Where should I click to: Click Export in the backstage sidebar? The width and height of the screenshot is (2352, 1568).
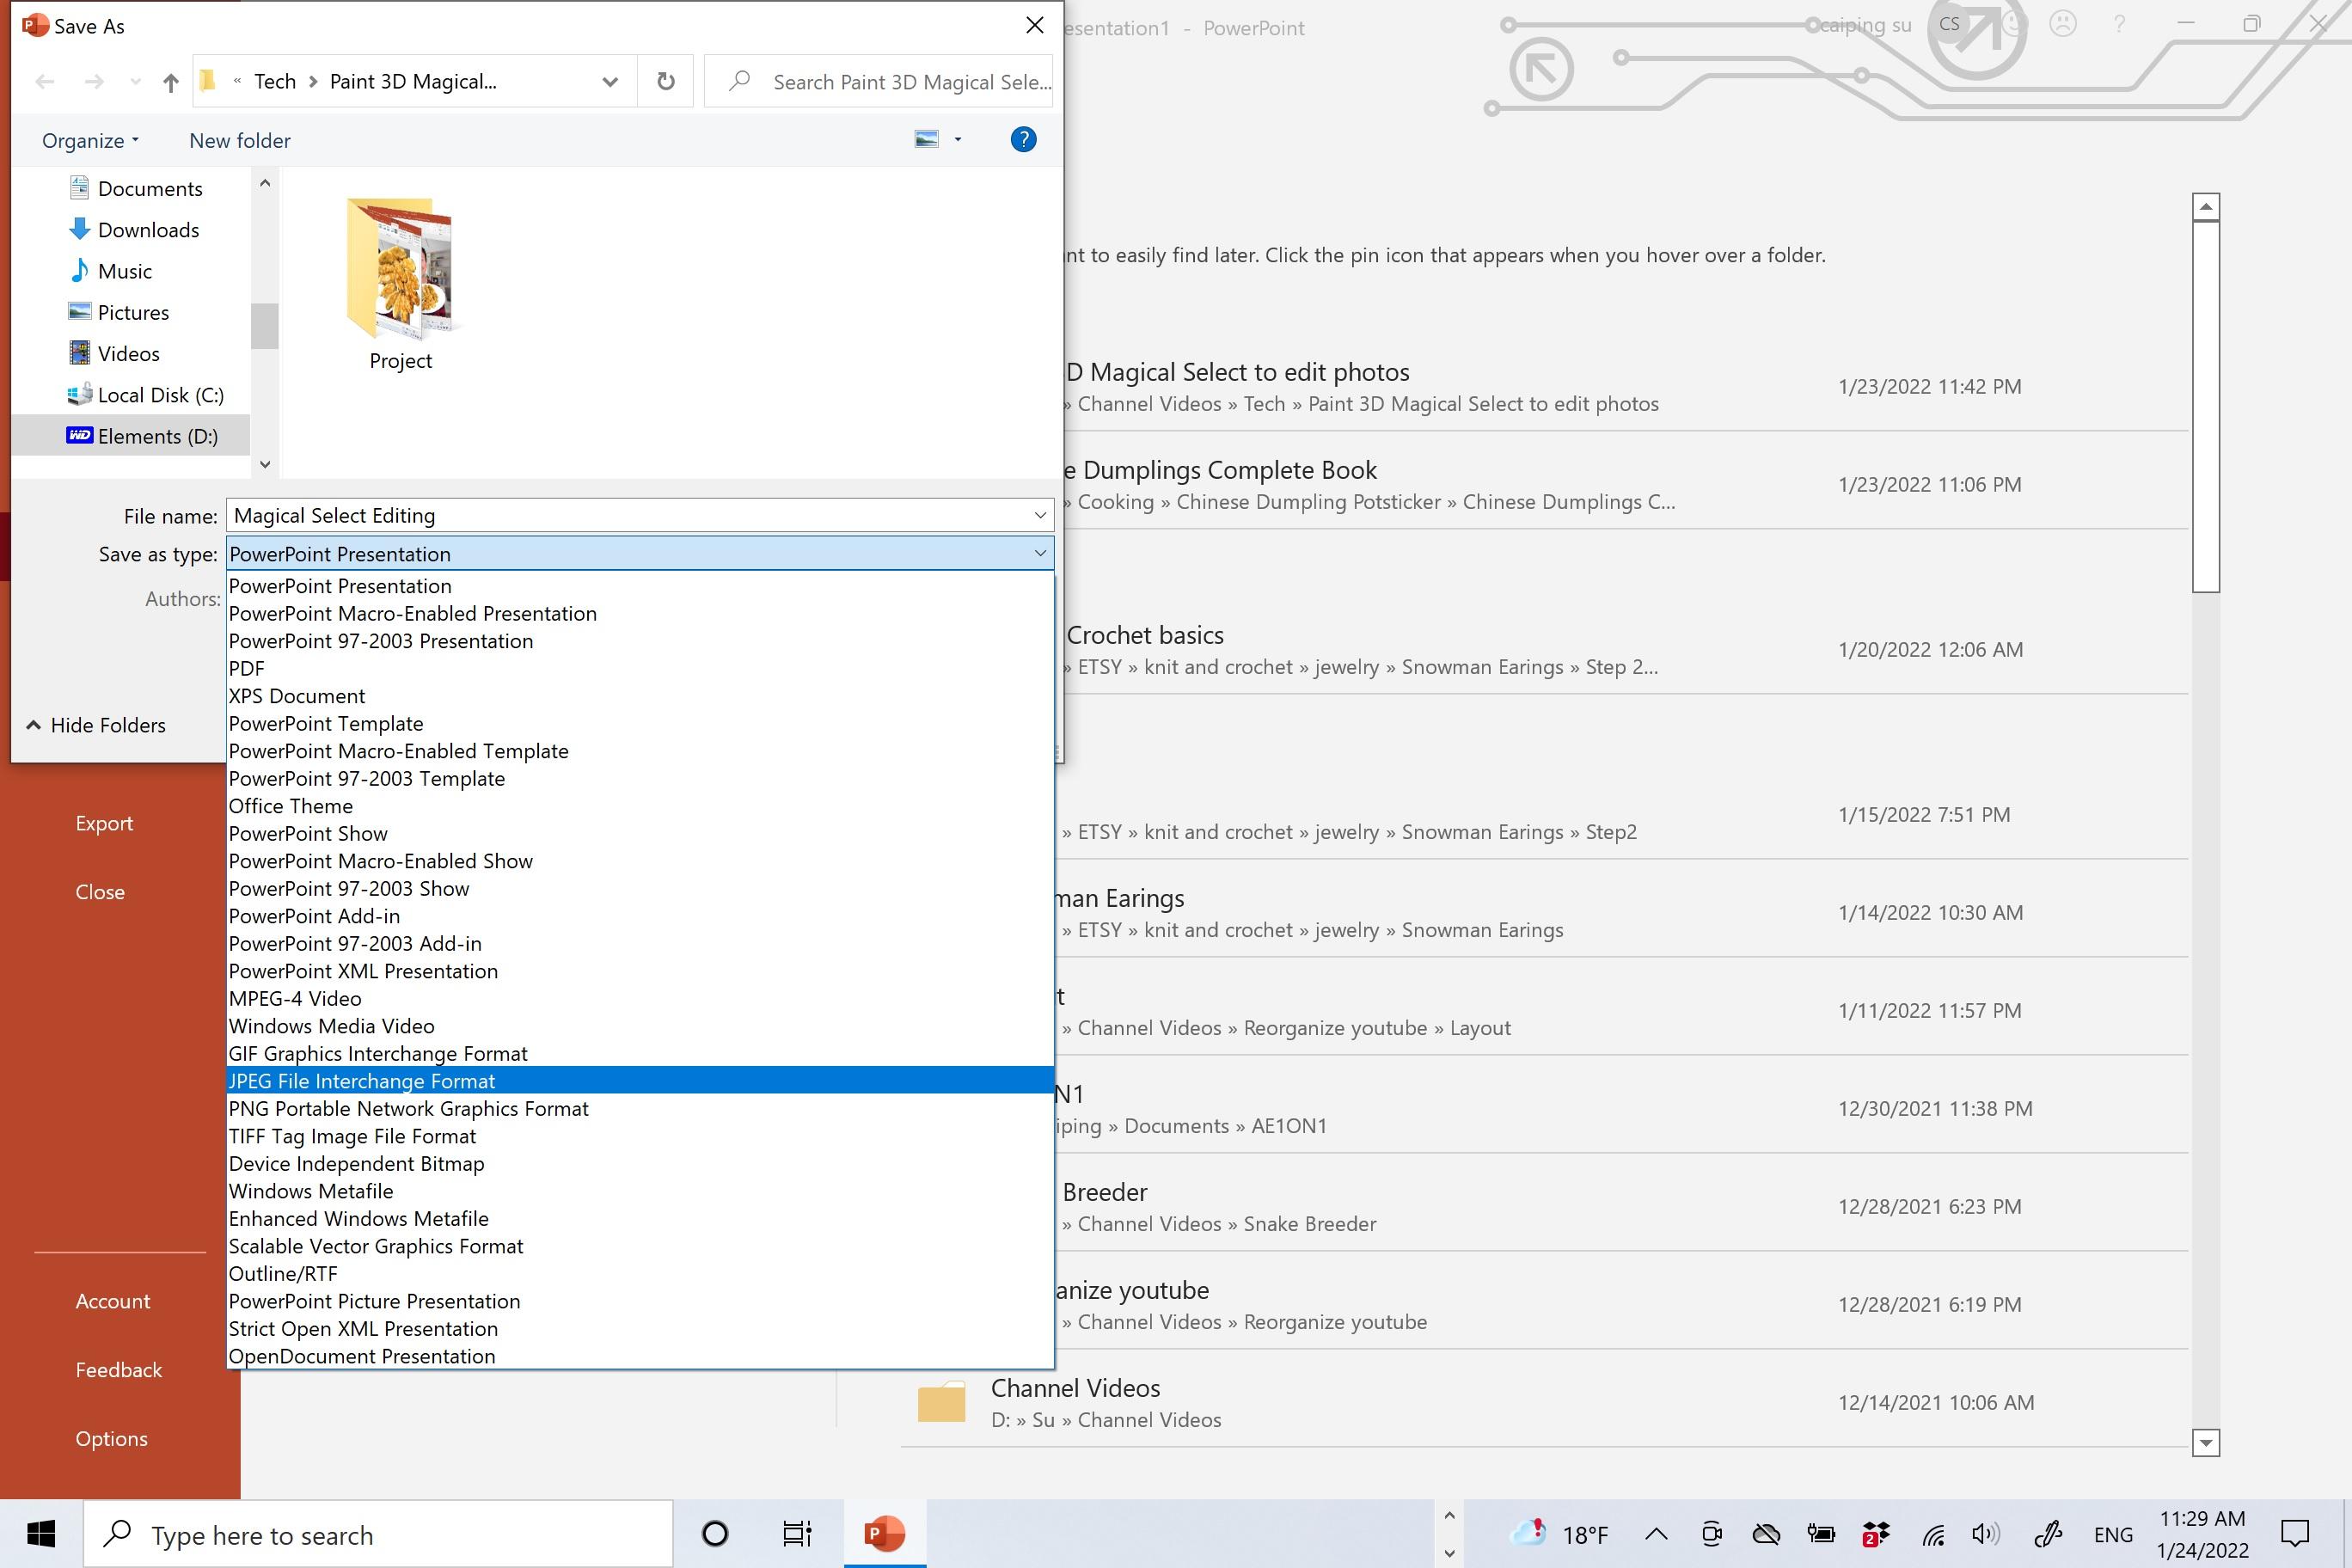point(104,823)
